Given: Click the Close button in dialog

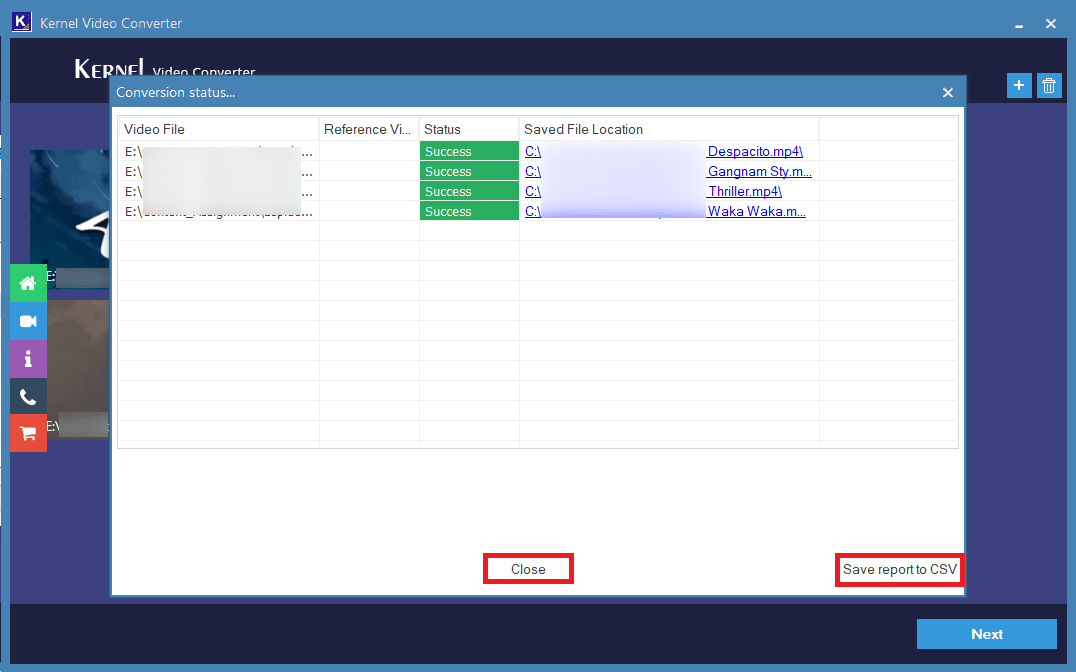Looking at the screenshot, I should click(x=528, y=569).
